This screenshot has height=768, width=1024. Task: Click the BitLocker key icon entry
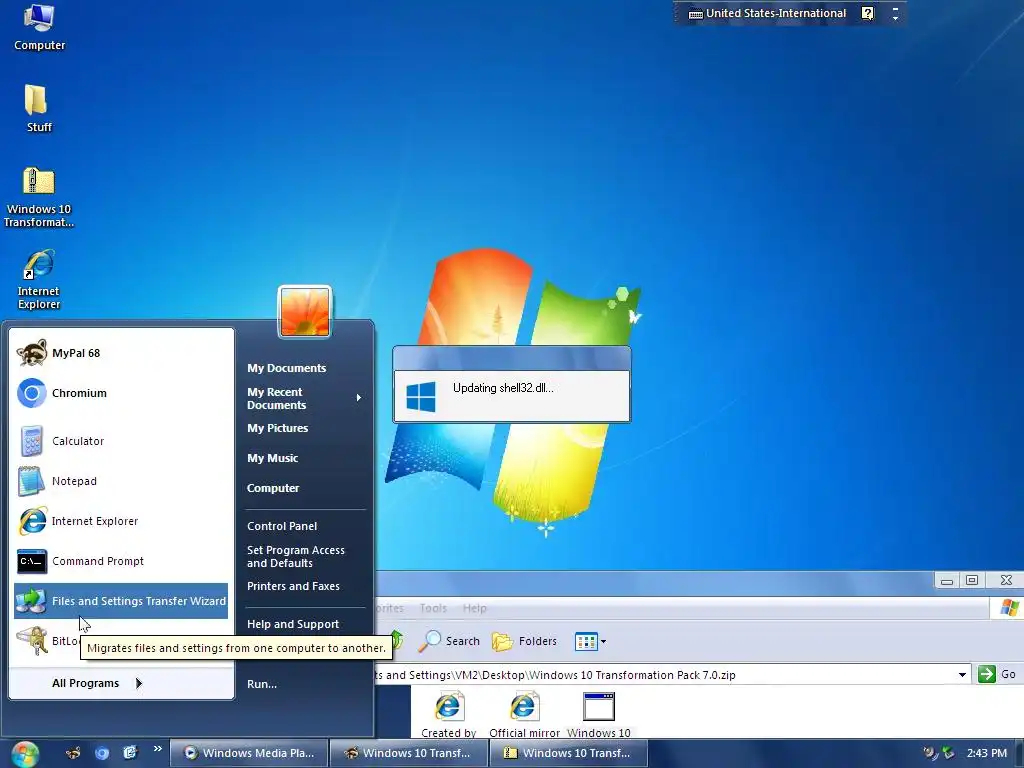pos(31,641)
